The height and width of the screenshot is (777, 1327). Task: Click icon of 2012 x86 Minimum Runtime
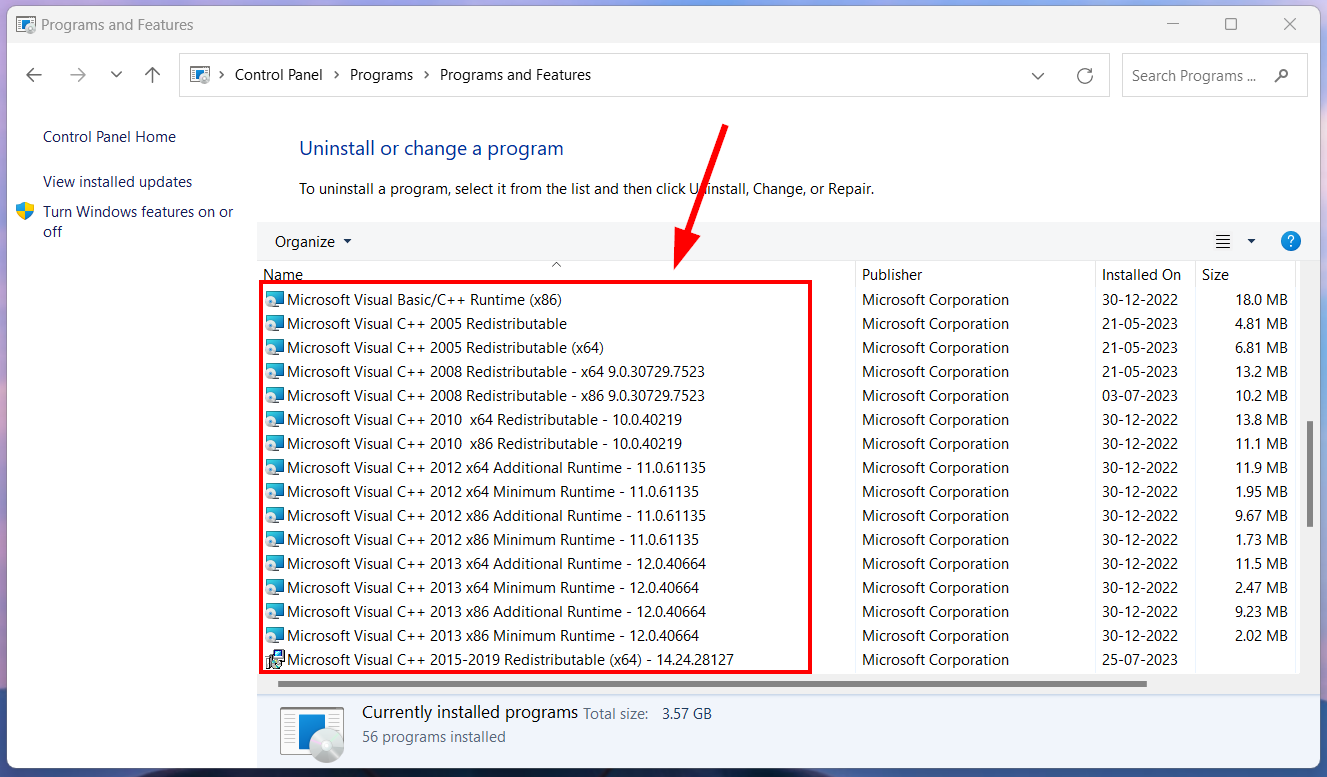coord(274,539)
